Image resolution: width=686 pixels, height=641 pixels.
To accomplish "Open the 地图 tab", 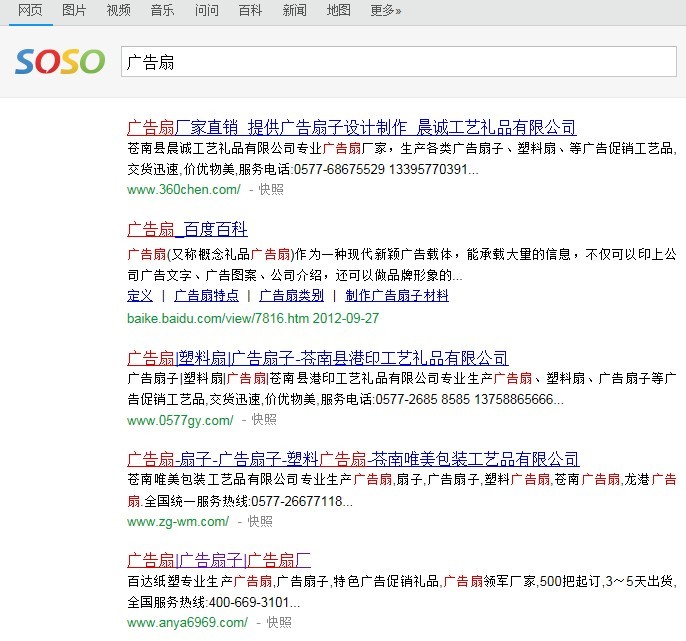I will tap(339, 11).
